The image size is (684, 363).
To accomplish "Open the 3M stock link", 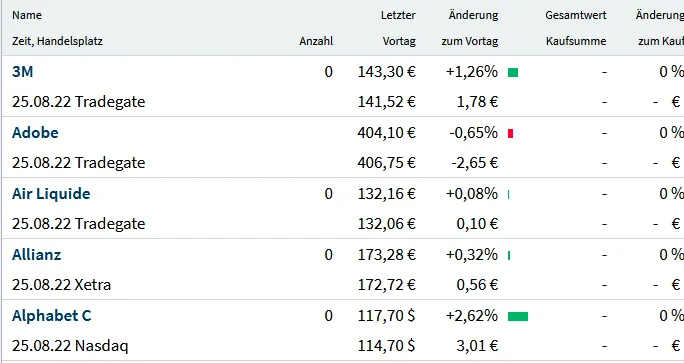I will pos(22,72).
